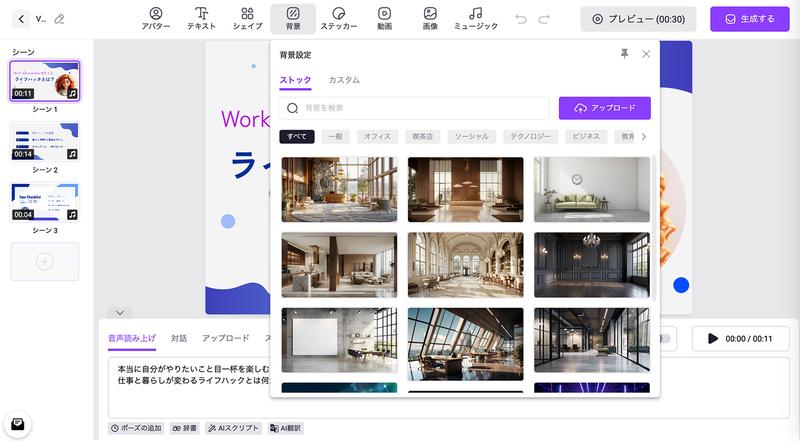
Task: Go back using the left chevron button
Action: 21,19
